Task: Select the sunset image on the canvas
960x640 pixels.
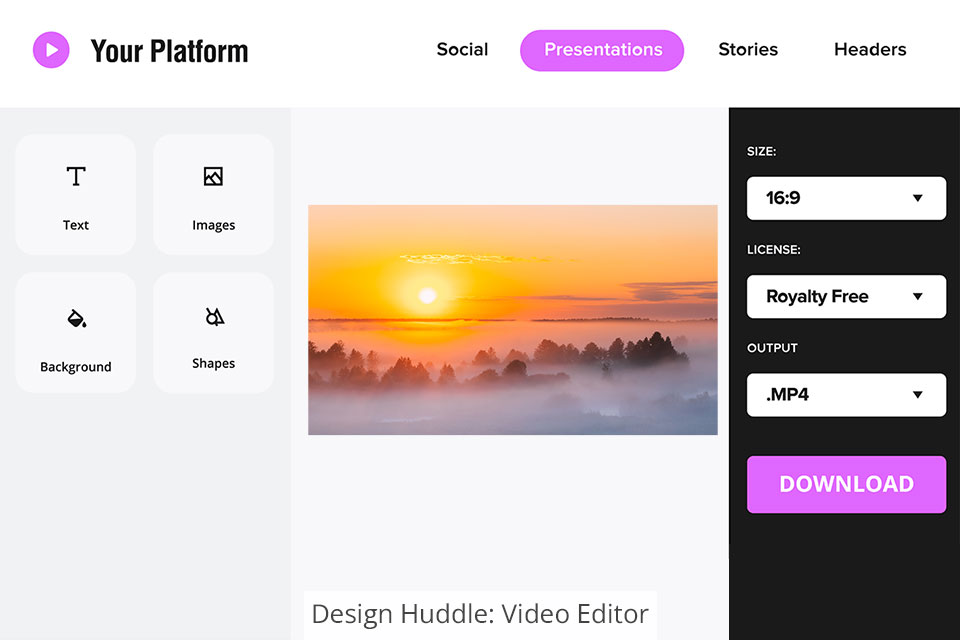Action: point(512,320)
